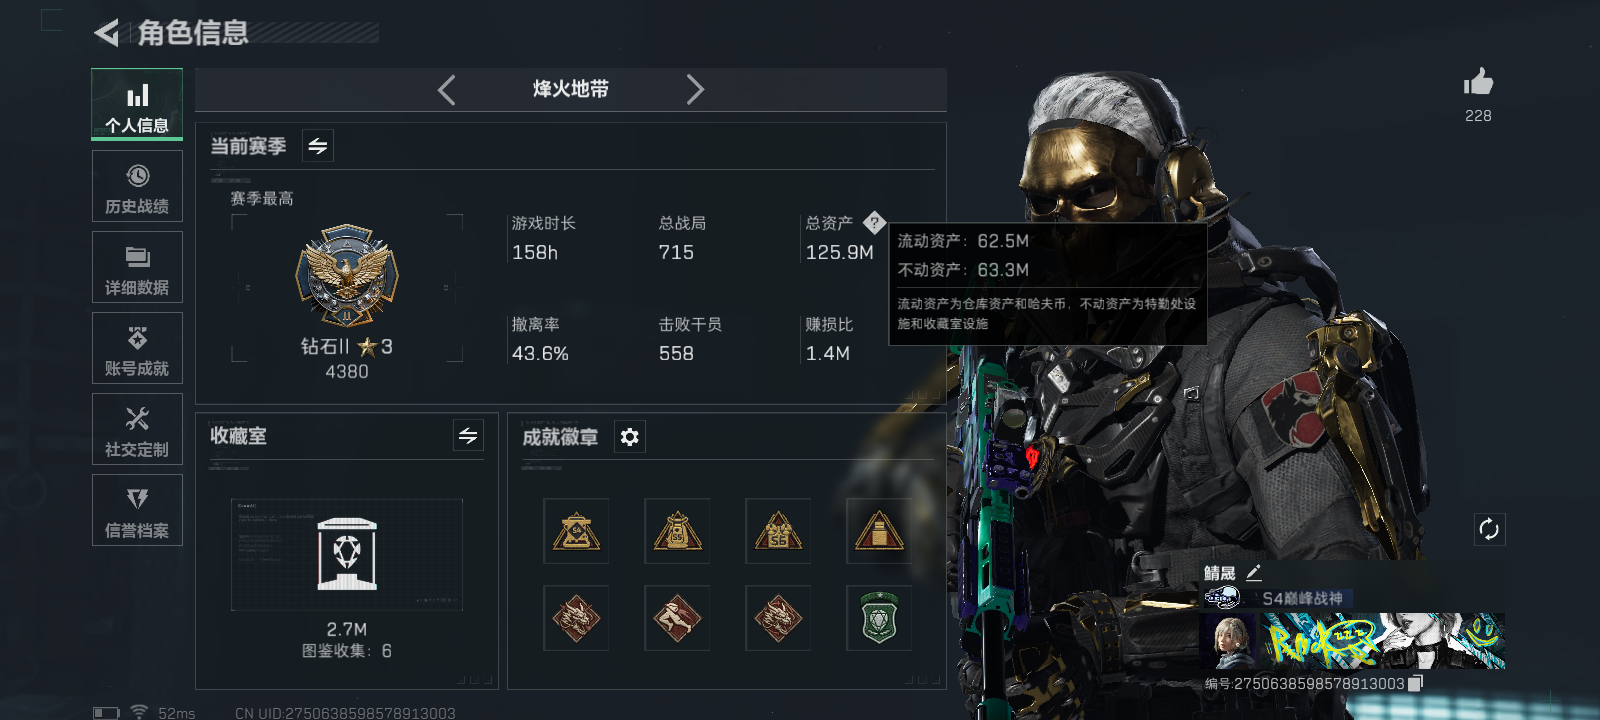Viewport: 1600px width, 720px height.
Task: Edit the player nickname with the pencil icon
Action: (1254, 573)
